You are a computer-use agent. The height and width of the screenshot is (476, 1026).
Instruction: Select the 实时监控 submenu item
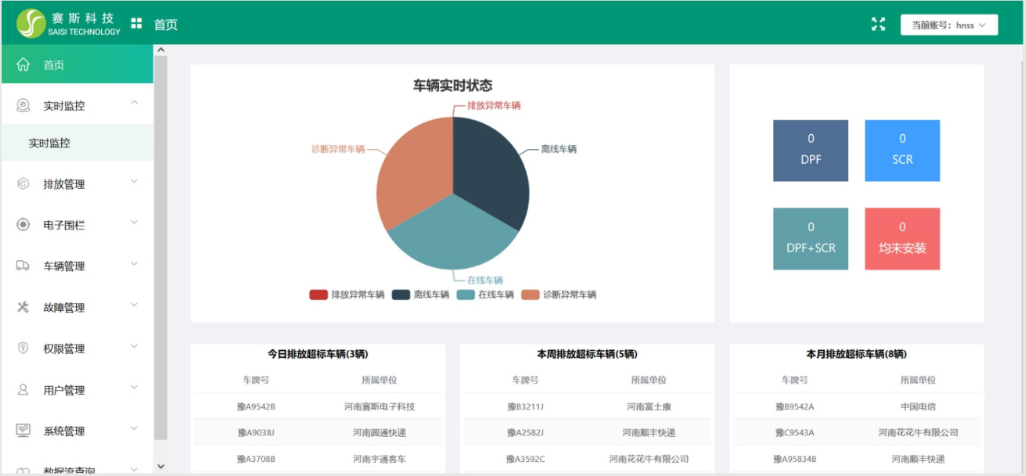pyautogui.click(x=50, y=143)
